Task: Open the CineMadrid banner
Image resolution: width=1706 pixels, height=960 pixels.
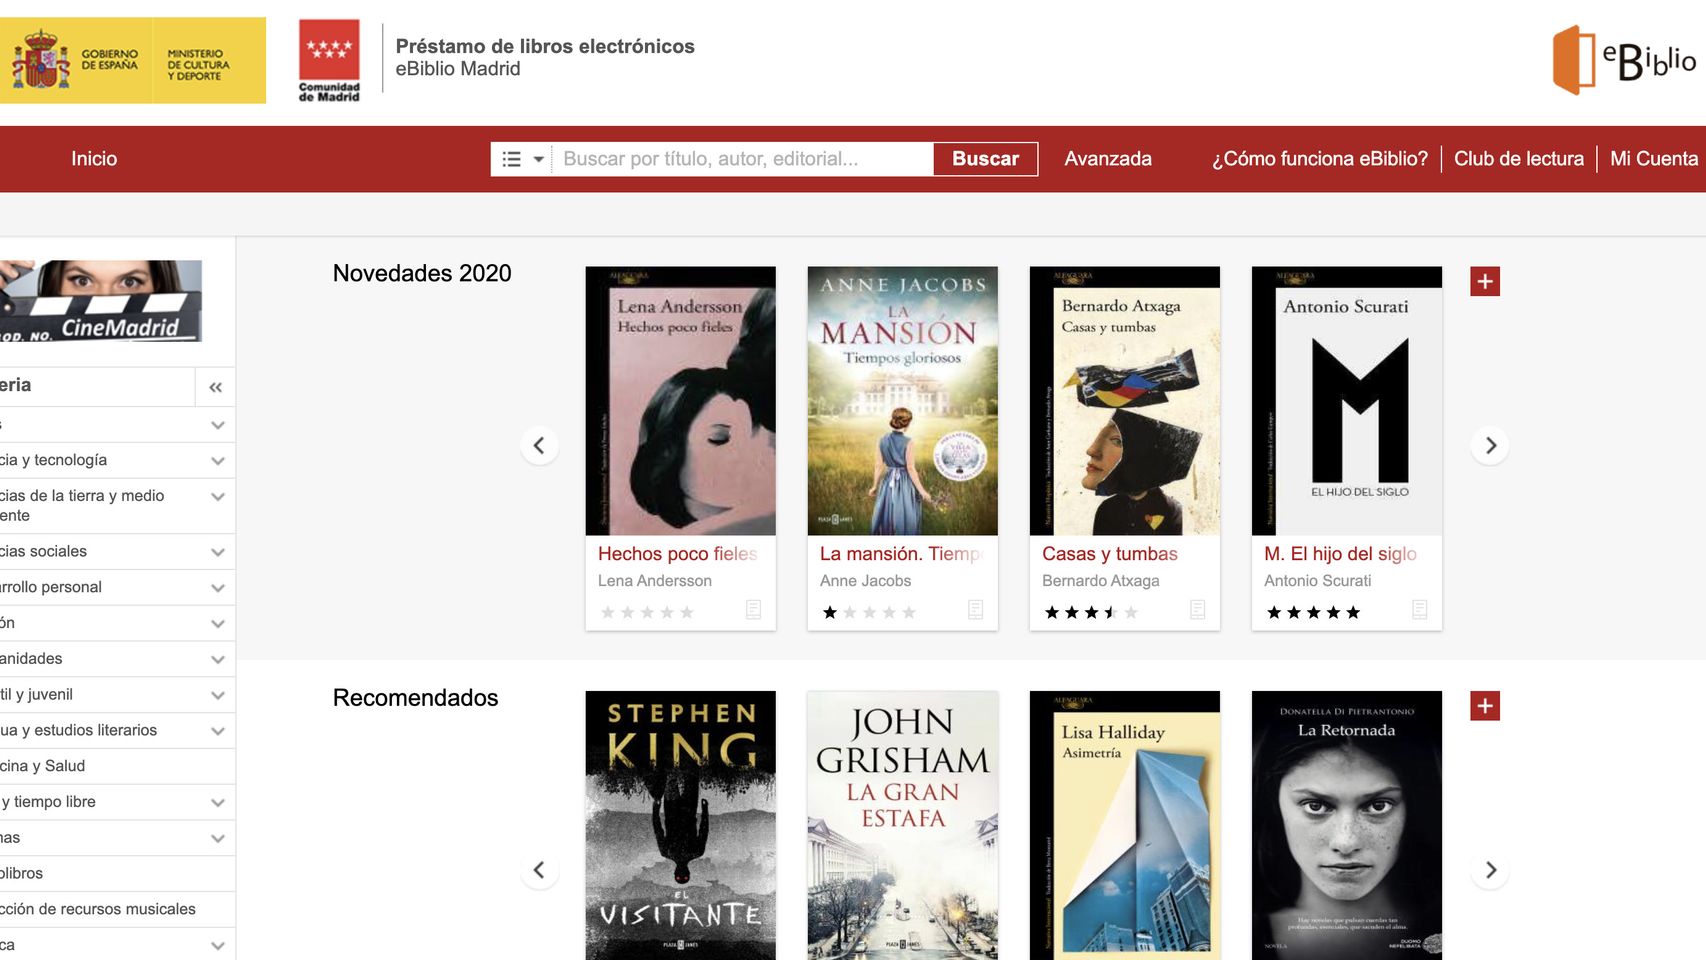Action: tap(100, 301)
